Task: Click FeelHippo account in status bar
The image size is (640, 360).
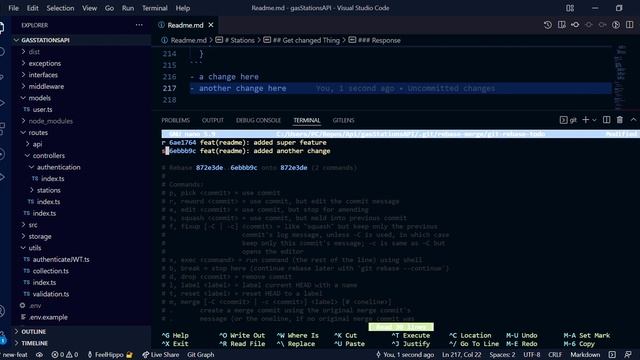Action: (x=110, y=355)
